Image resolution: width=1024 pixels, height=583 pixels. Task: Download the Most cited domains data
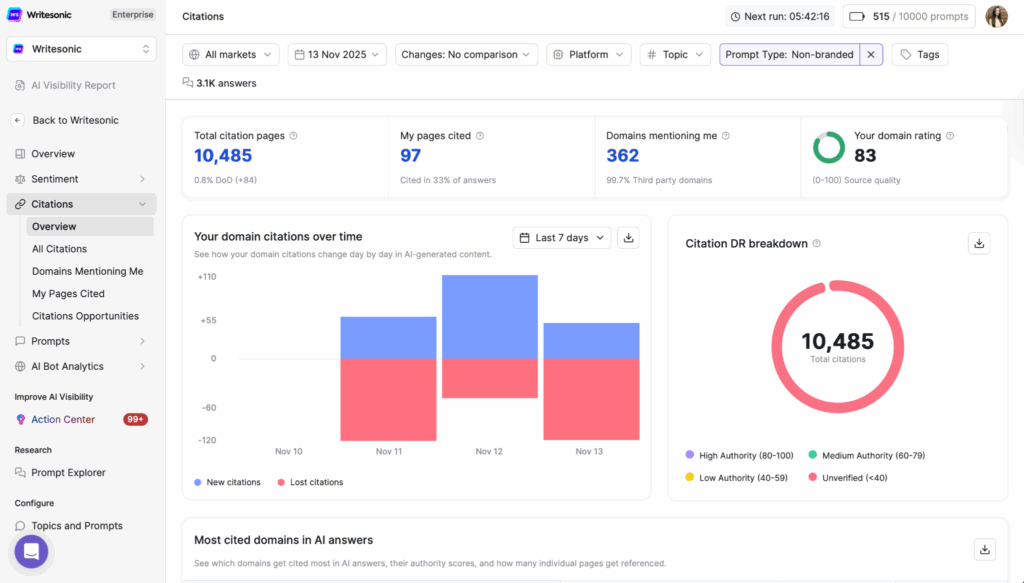click(x=985, y=549)
